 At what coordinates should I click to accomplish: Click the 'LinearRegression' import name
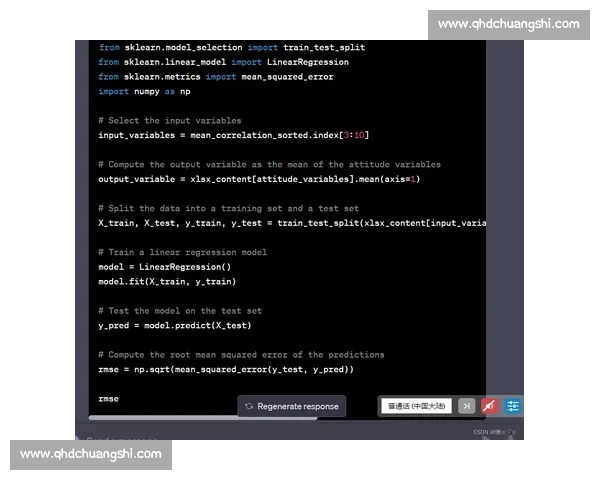(308, 62)
